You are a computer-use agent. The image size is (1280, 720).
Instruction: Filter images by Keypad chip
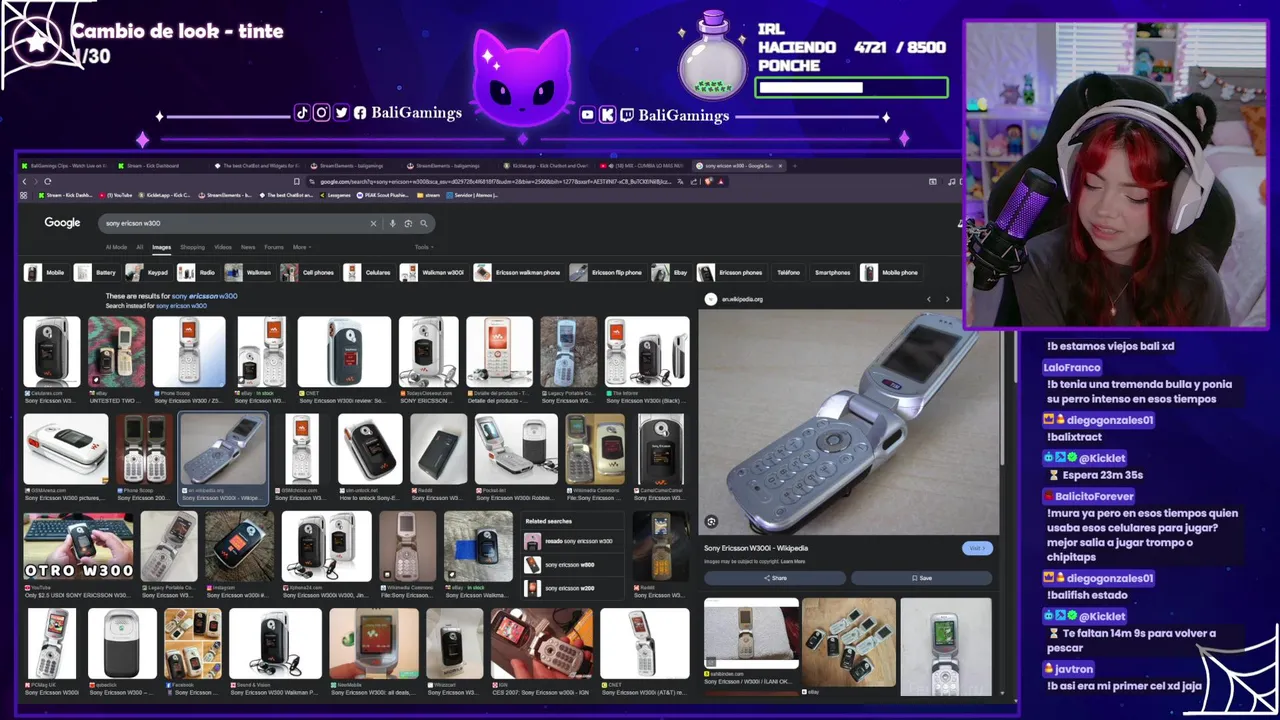point(148,272)
